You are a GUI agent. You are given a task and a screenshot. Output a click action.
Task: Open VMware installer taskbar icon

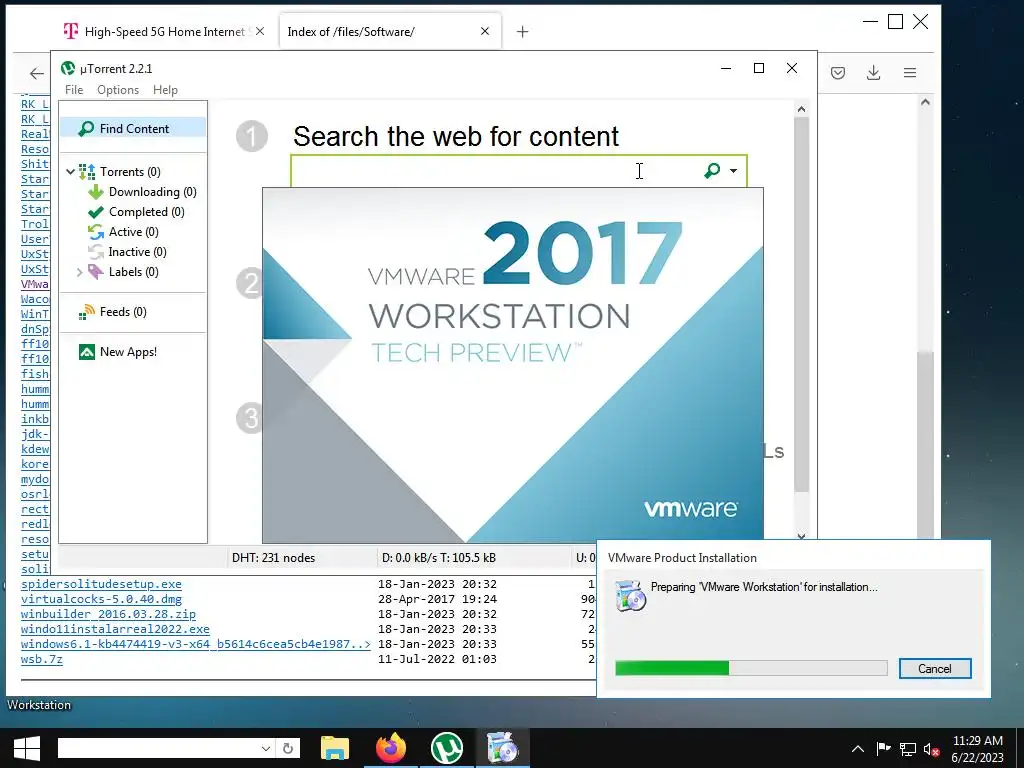tap(502, 748)
